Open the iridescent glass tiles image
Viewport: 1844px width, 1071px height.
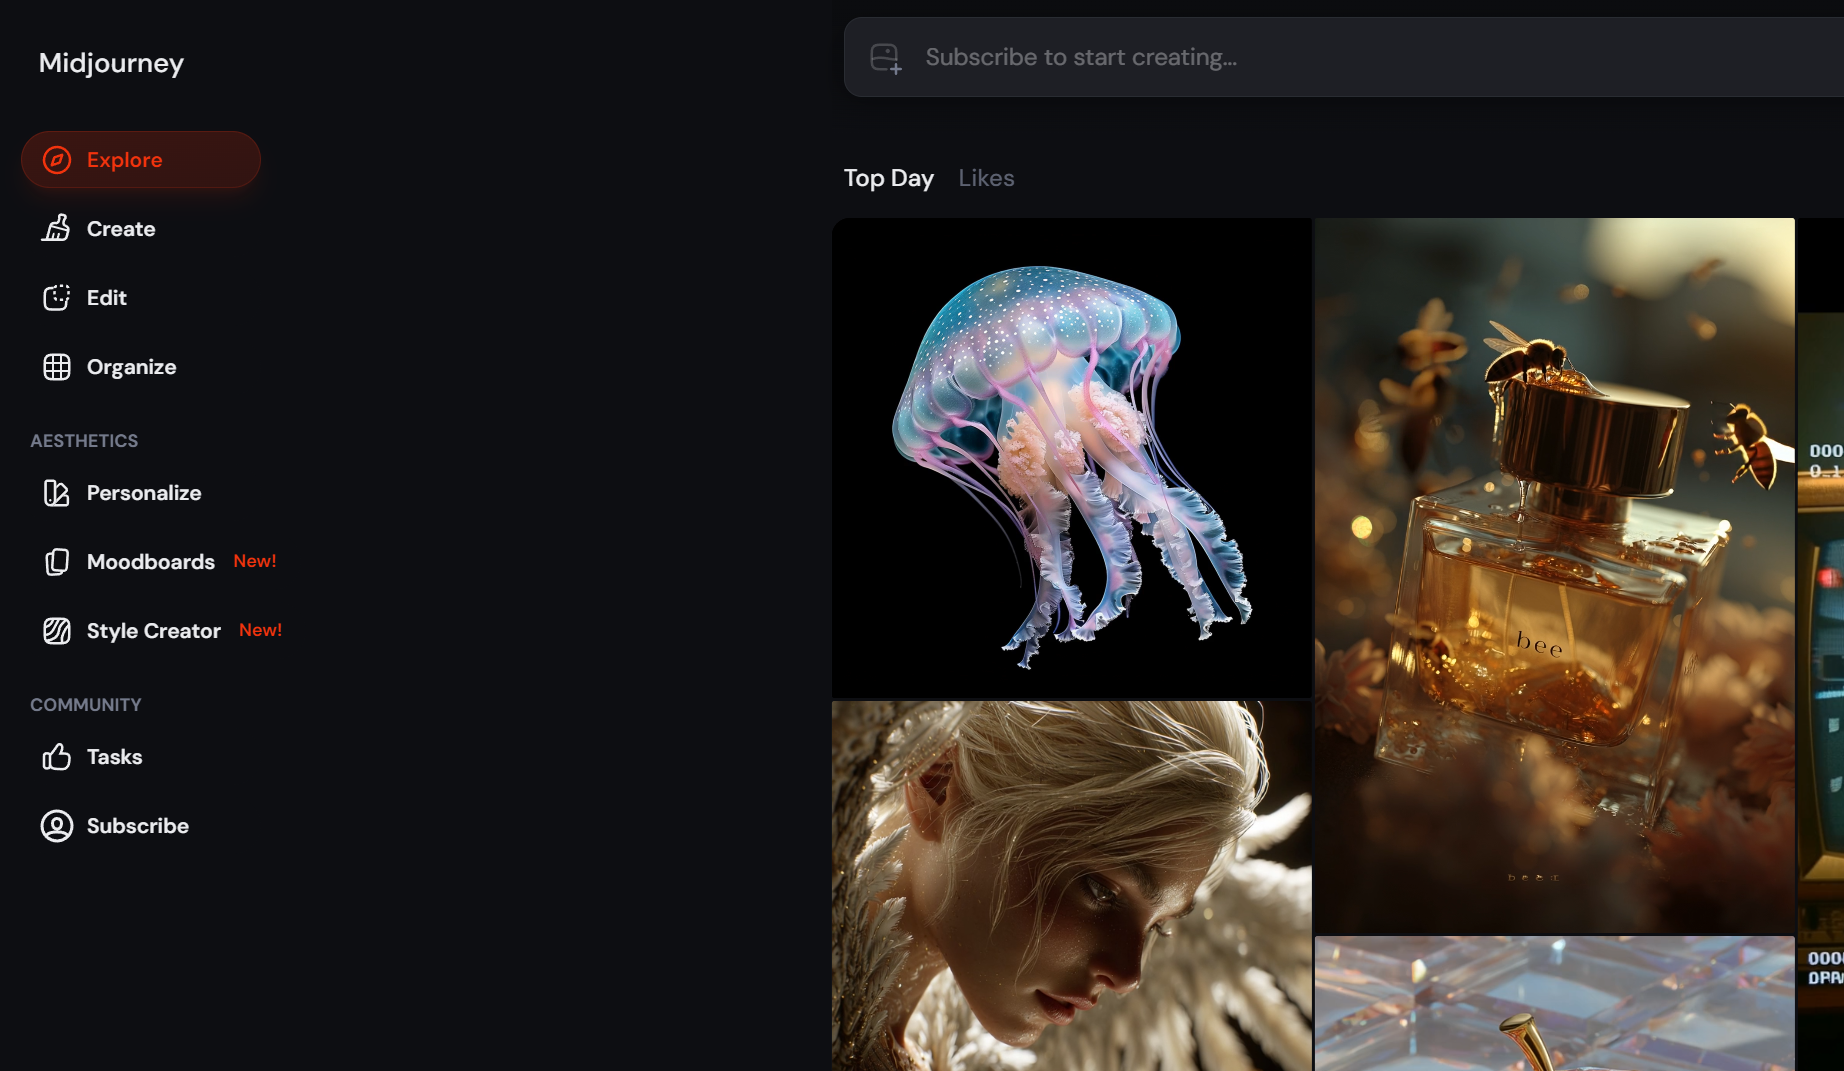pyautogui.click(x=1554, y=1003)
